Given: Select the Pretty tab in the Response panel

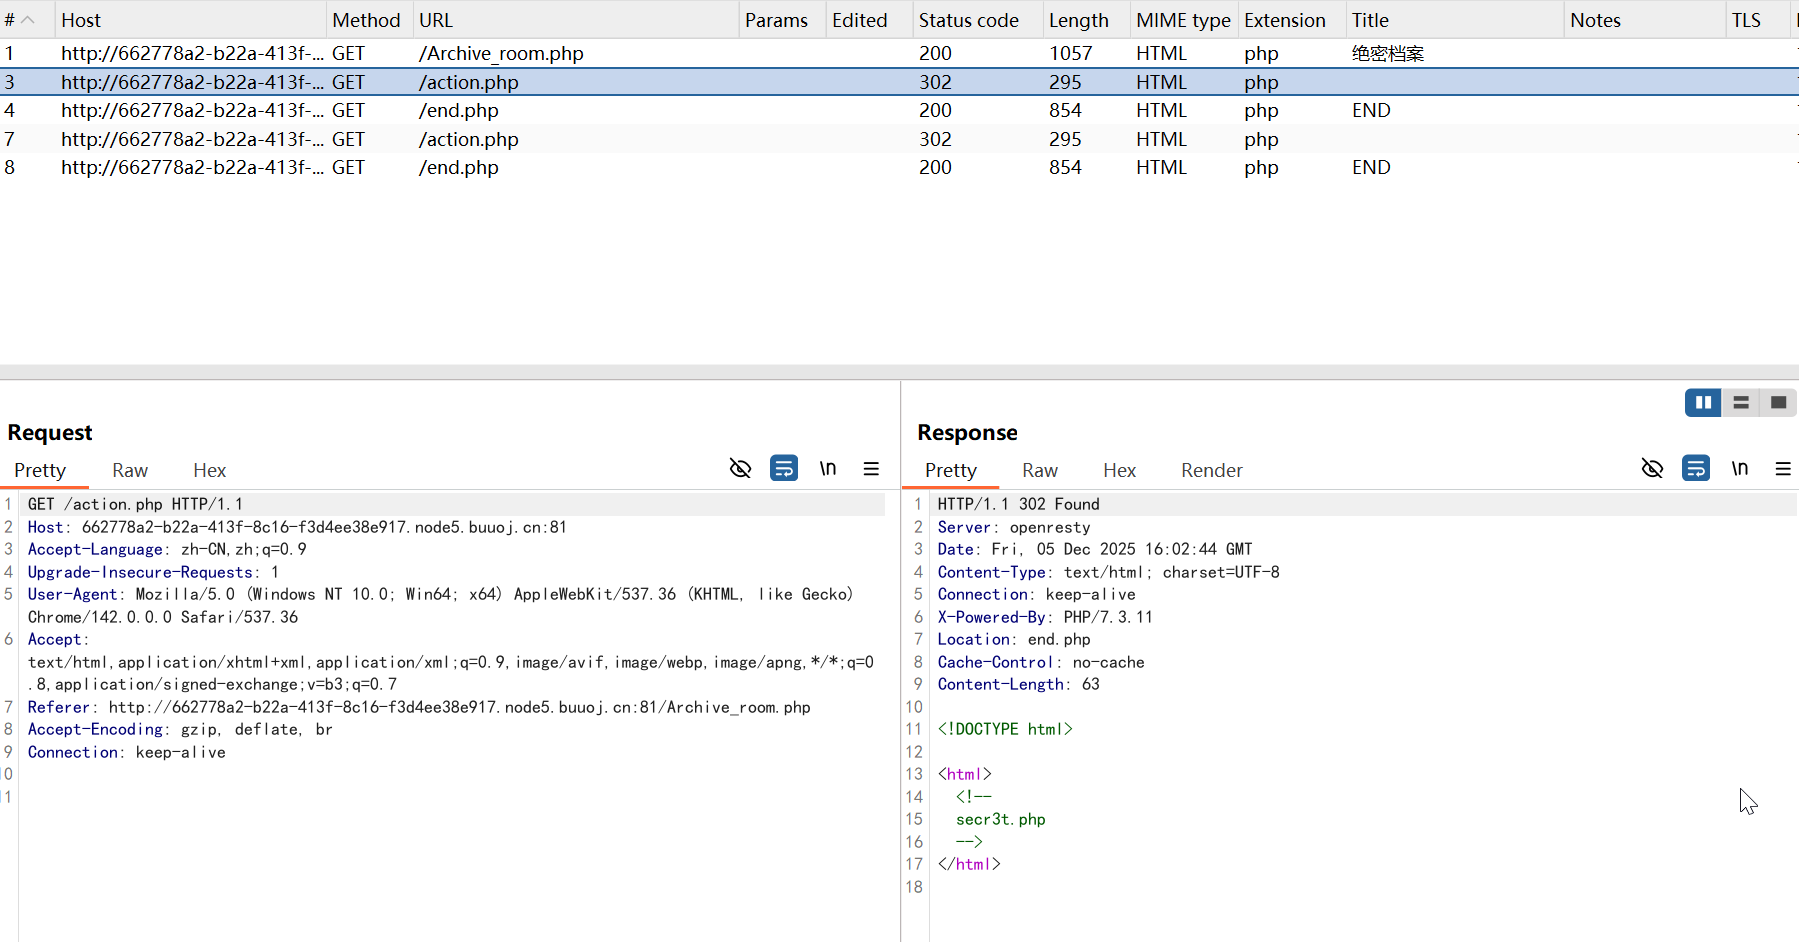Looking at the screenshot, I should [x=951, y=470].
